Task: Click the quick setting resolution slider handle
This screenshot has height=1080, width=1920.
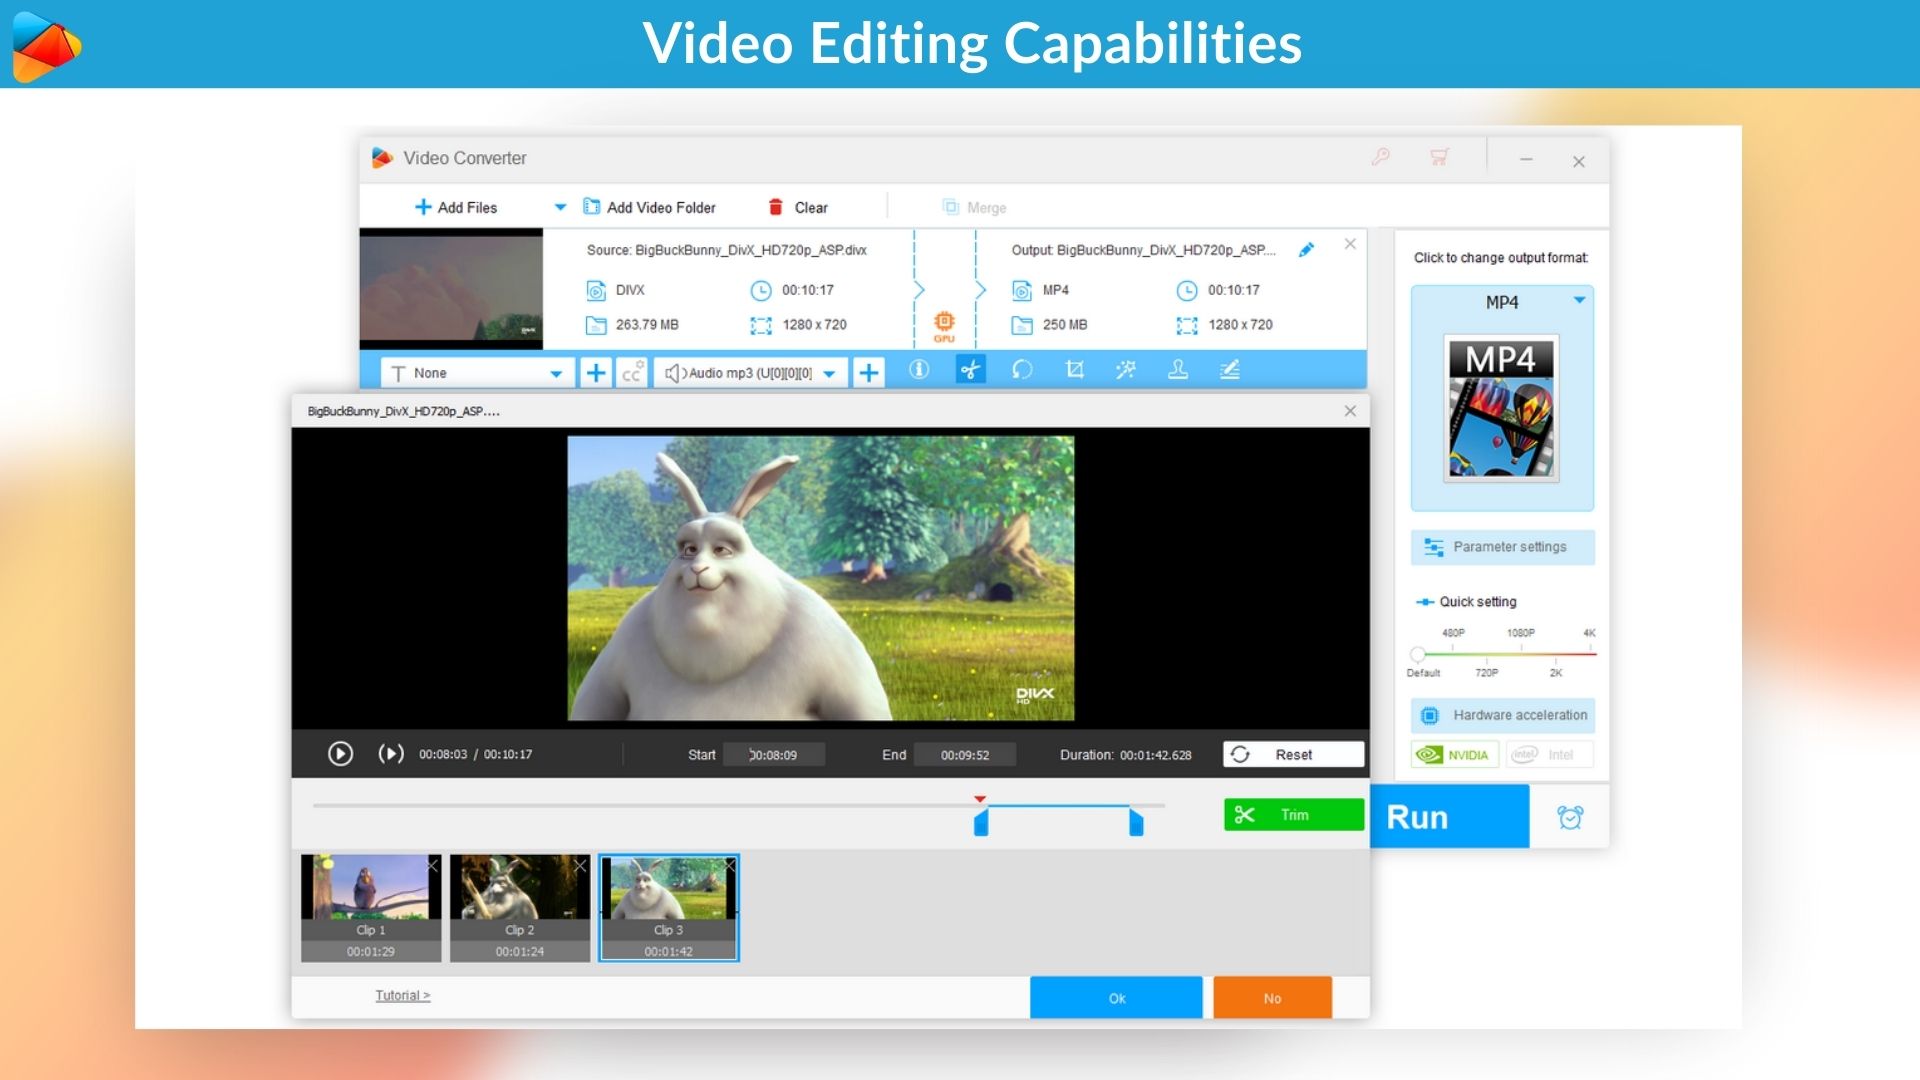Action: click(1417, 654)
